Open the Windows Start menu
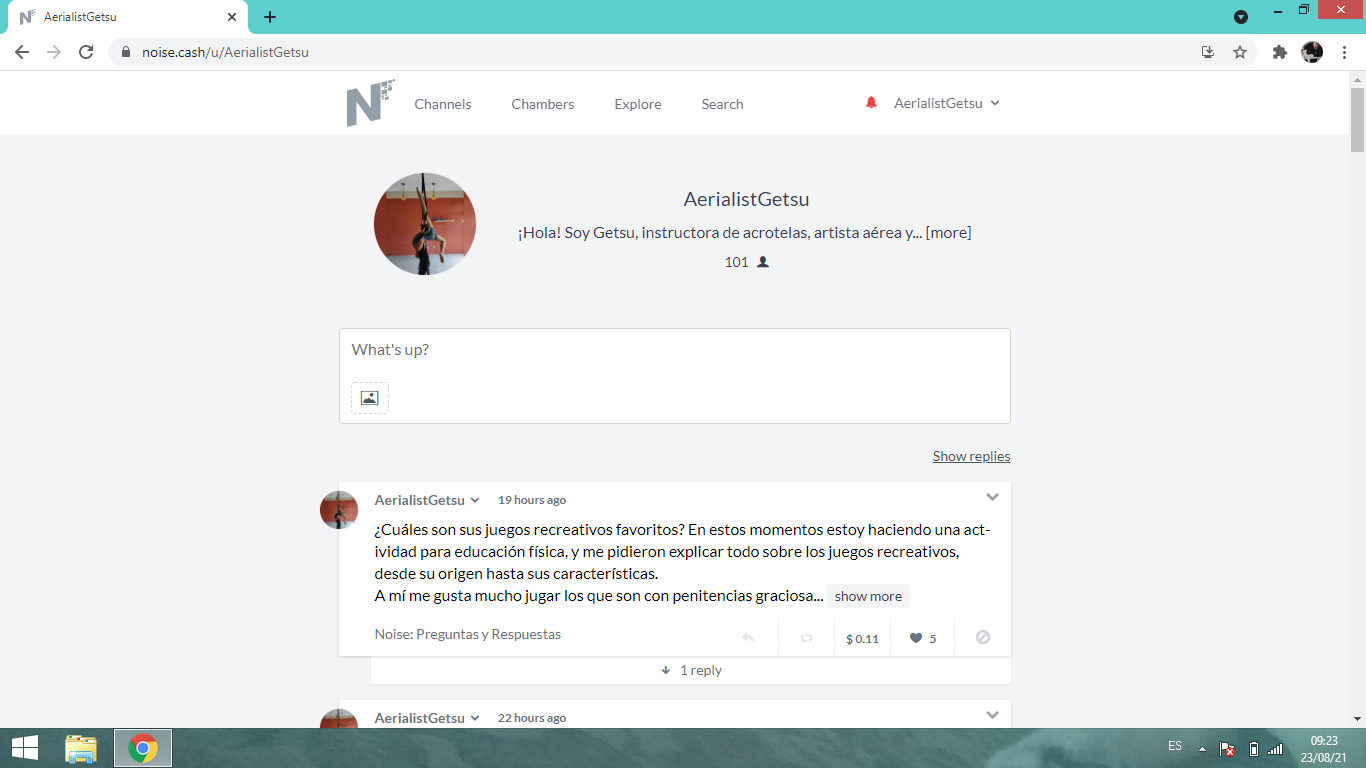Image resolution: width=1366 pixels, height=768 pixels. 25,748
